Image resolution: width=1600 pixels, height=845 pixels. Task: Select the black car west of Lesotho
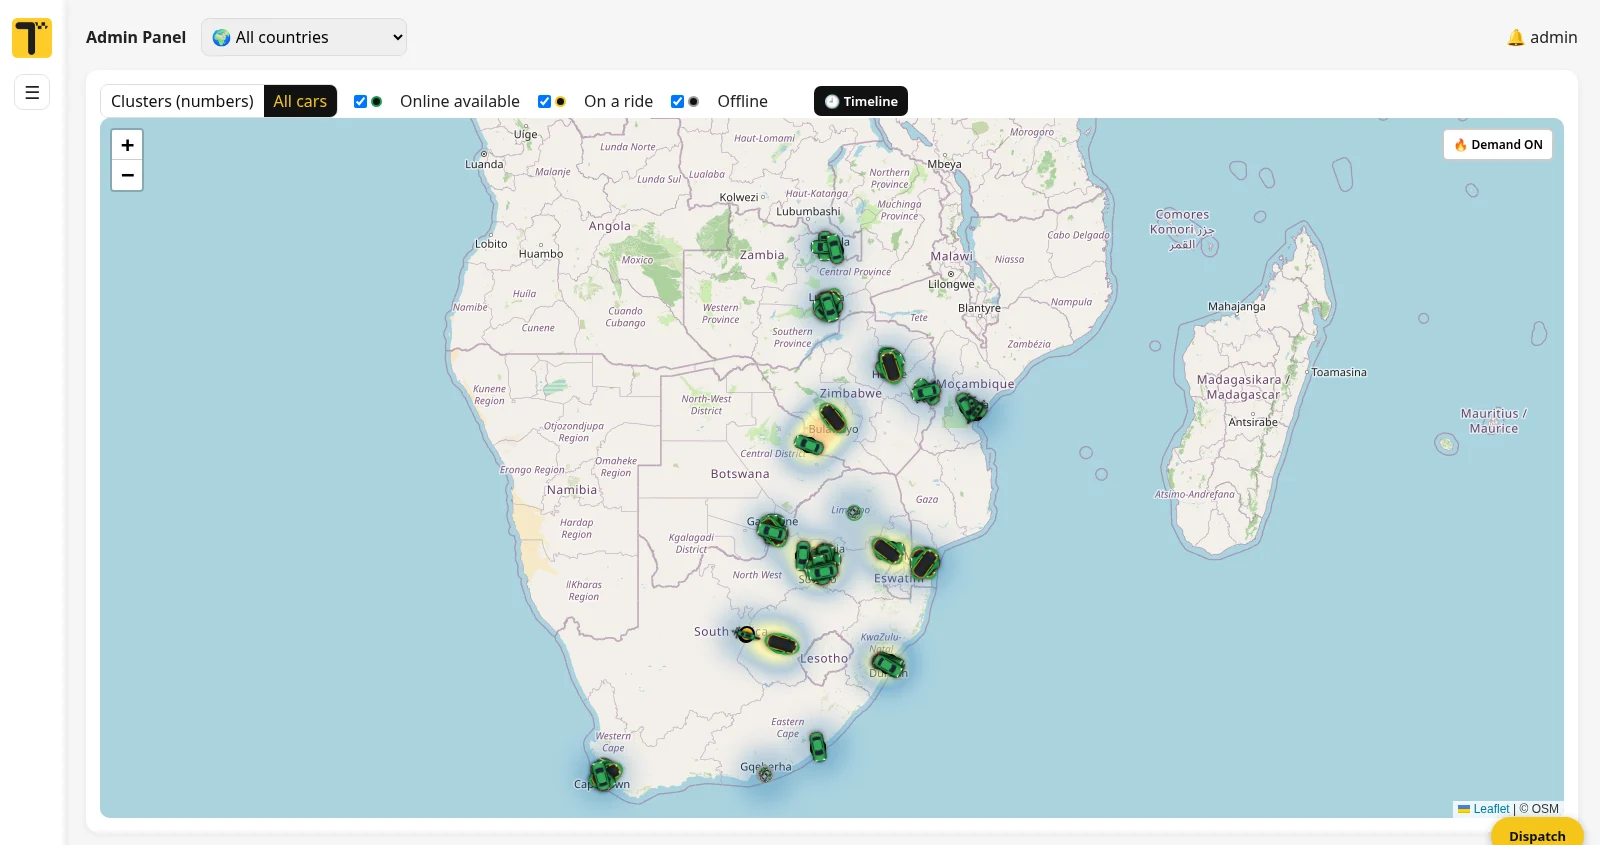782,643
